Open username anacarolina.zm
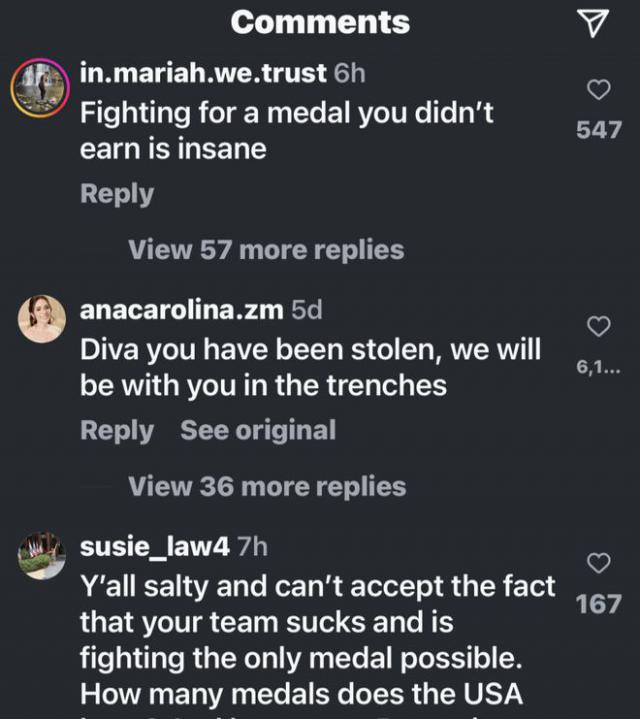Viewport: 640px width, 719px height. tap(181, 310)
